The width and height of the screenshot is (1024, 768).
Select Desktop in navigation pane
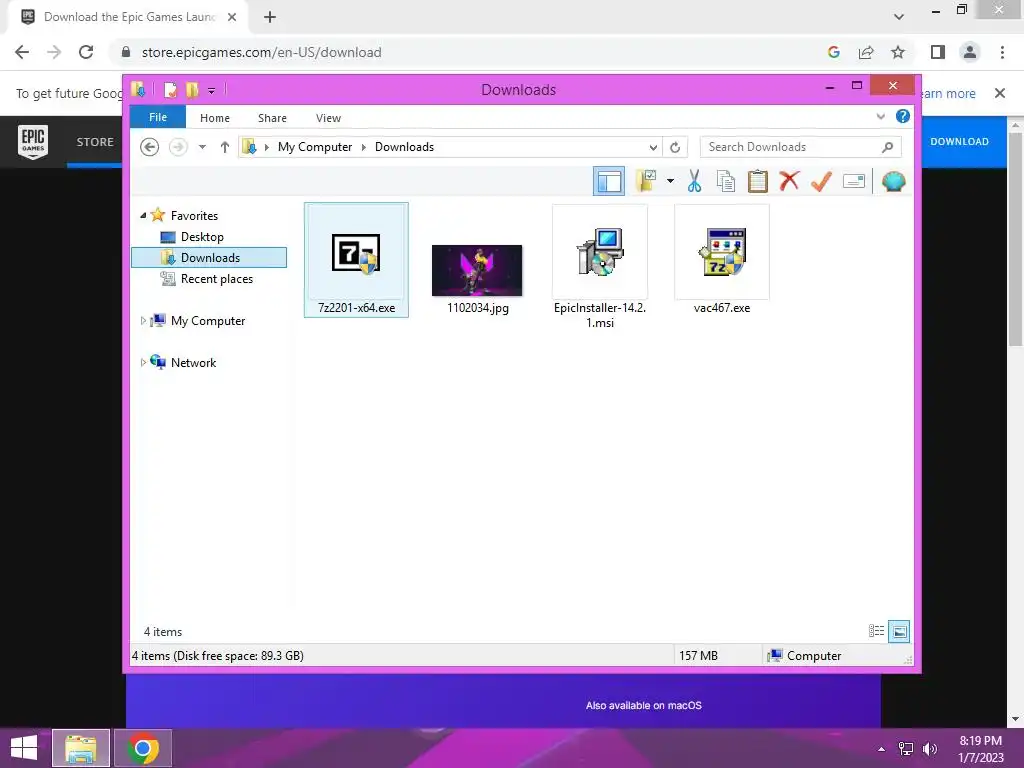point(202,236)
